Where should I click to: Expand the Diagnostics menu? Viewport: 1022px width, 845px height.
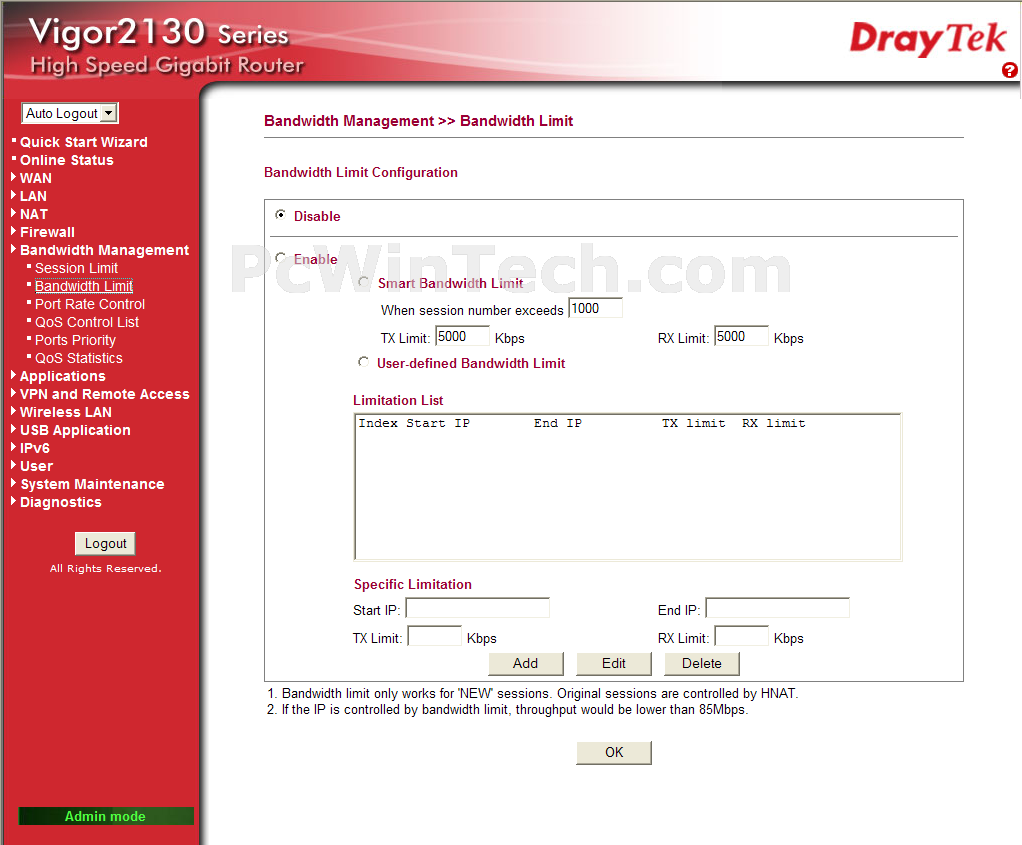[x=61, y=503]
